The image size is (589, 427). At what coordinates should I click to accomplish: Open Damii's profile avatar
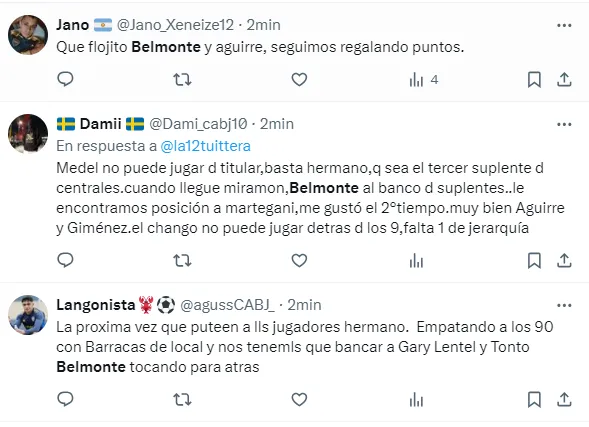pos(28,134)
